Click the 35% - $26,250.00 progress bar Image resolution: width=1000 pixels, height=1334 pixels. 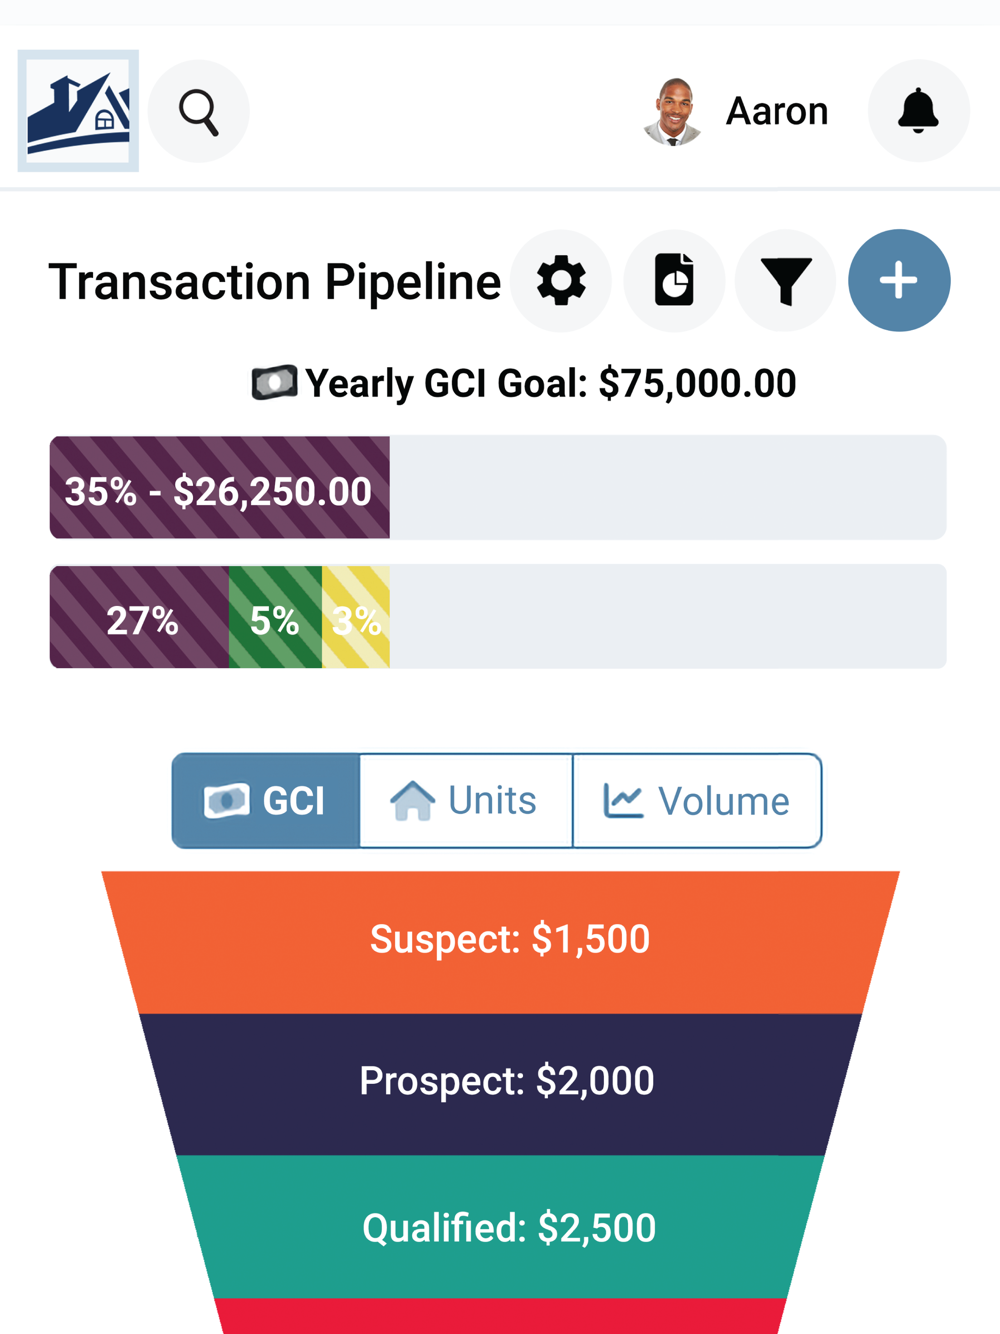tap(219, 488)
